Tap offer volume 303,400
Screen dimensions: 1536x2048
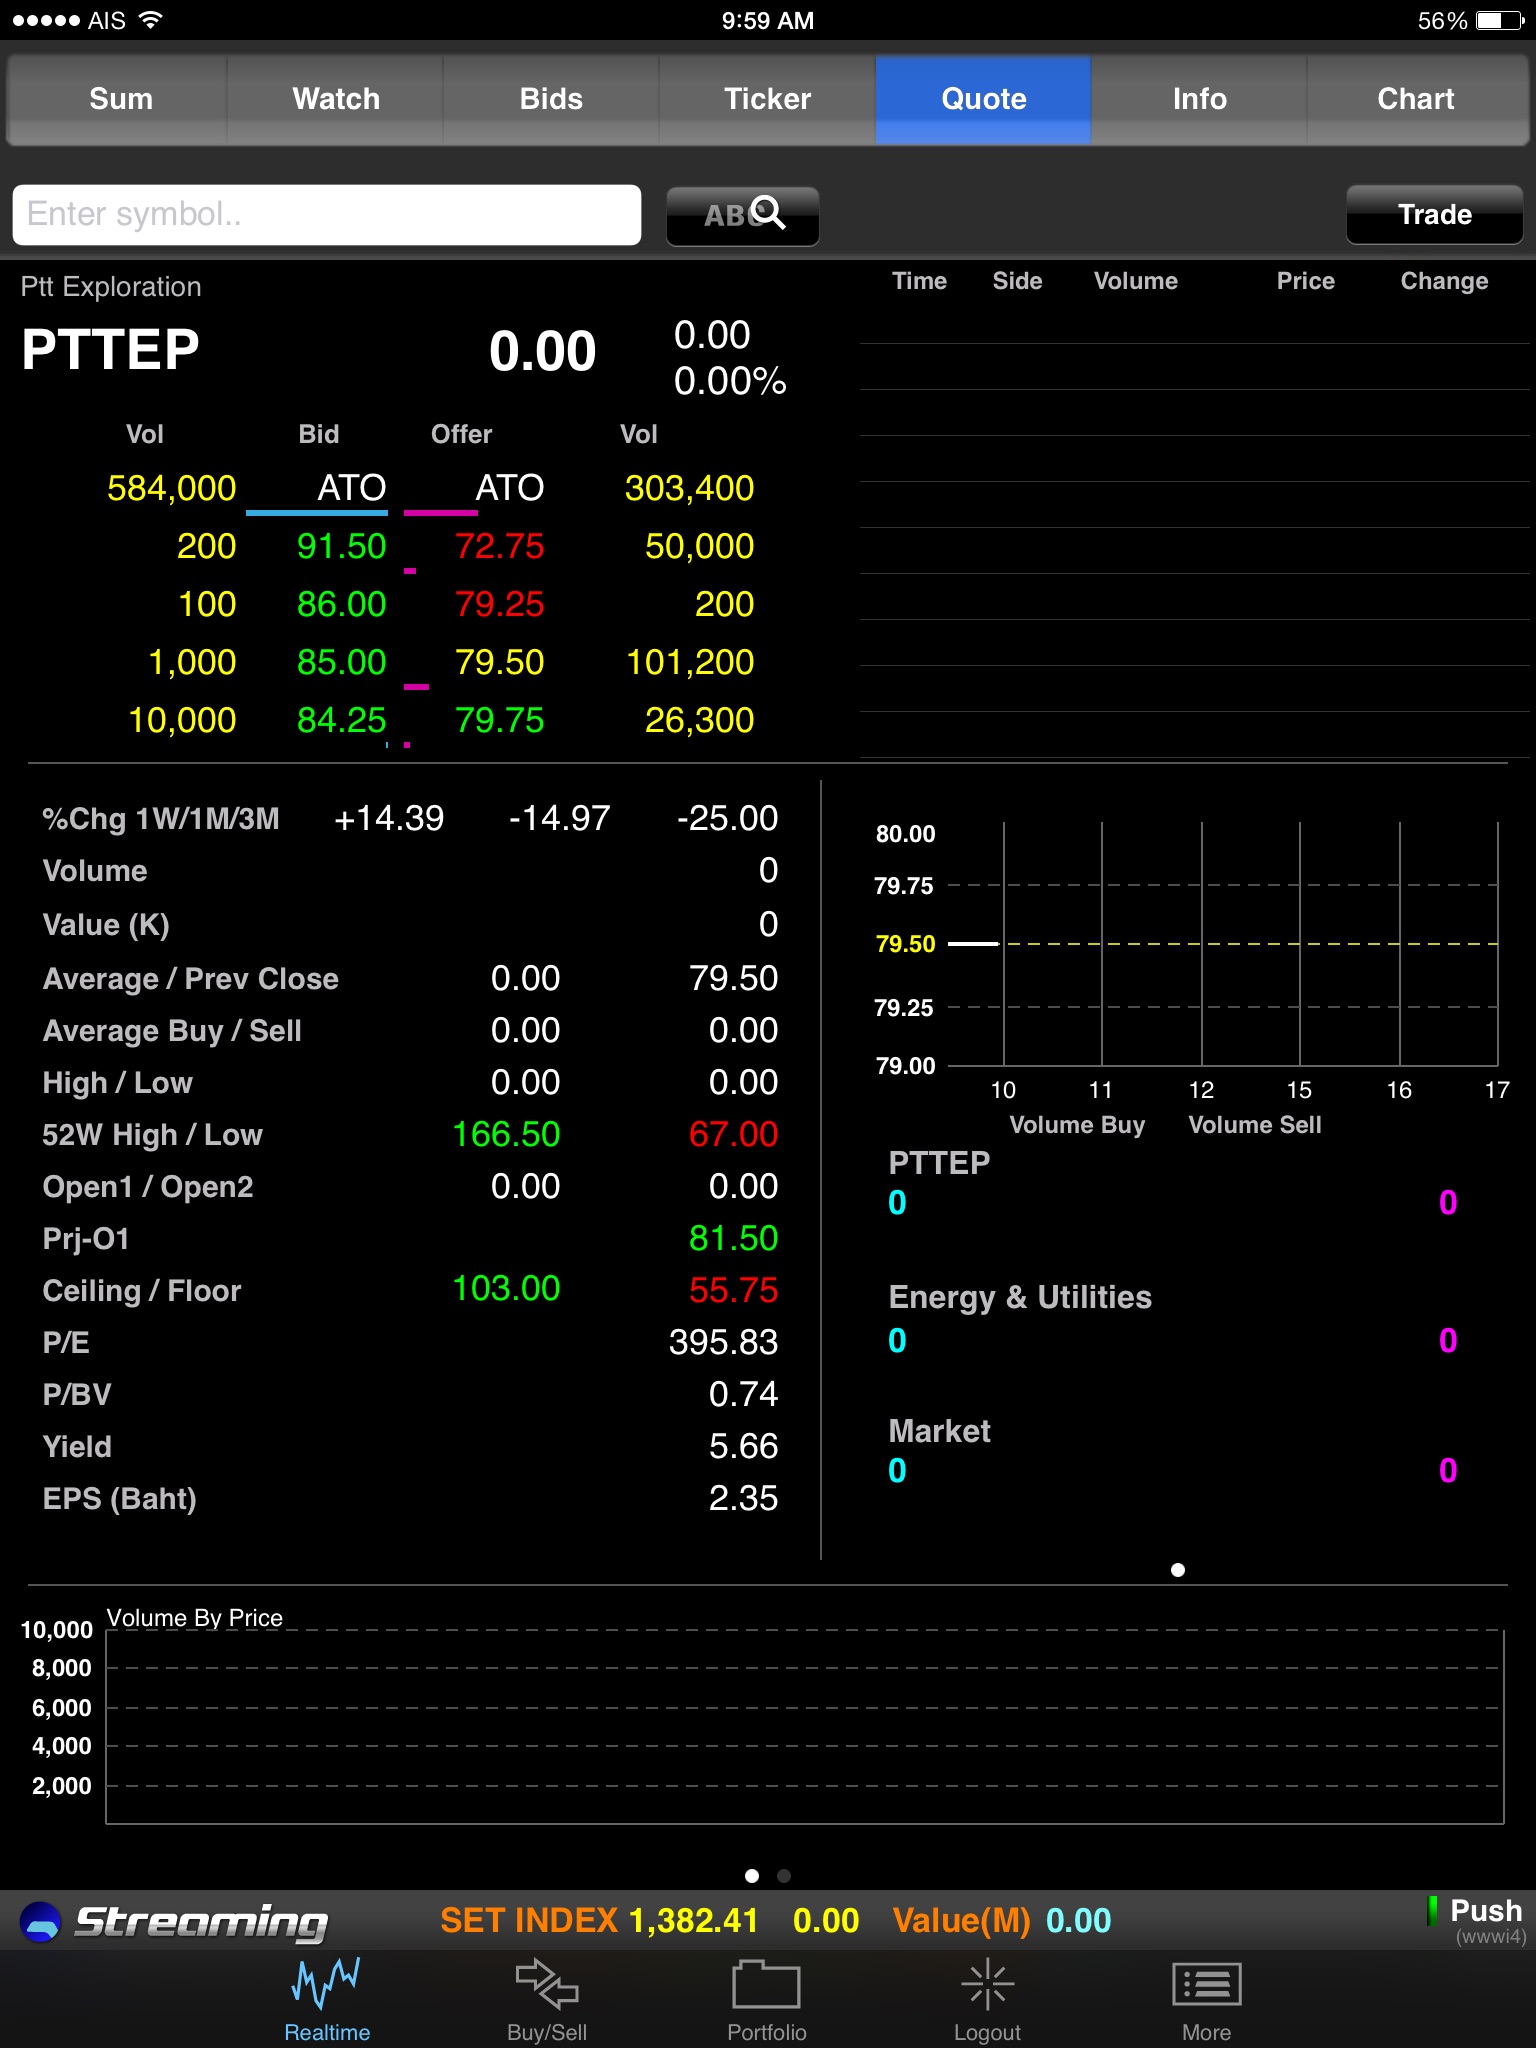coord(689,488)
